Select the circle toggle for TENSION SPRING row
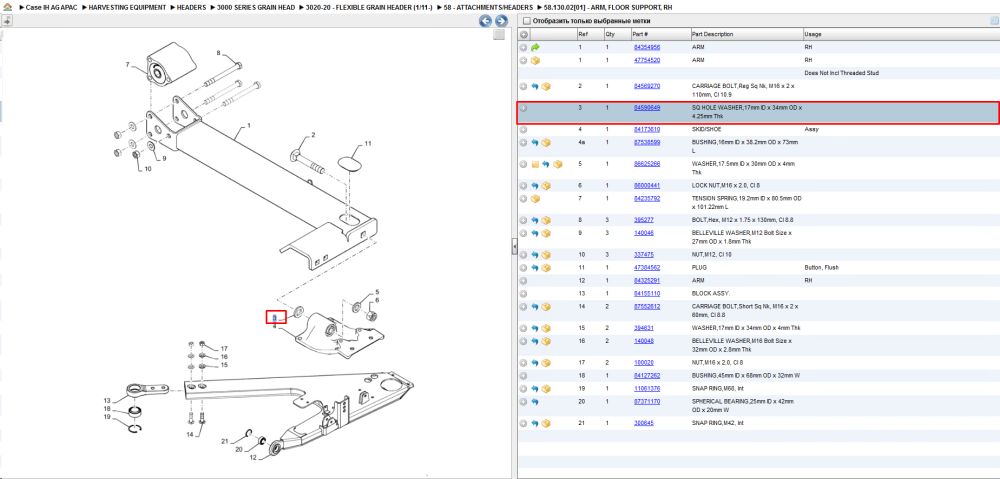The width and height of the screenshot is (1000, 479). [x=524, y=198]
